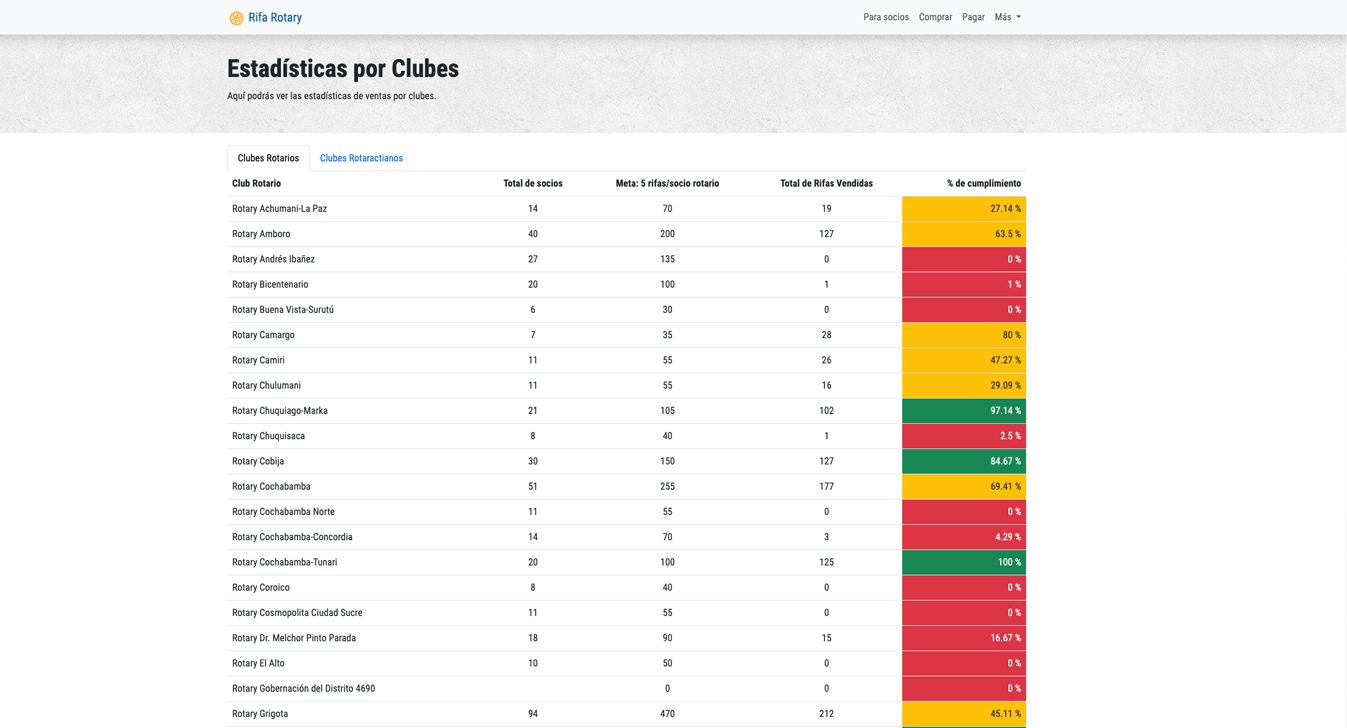Screen dimensions: 1347x728
Task: Click the green 100 % compliance cell
Action: coord(964,562)
